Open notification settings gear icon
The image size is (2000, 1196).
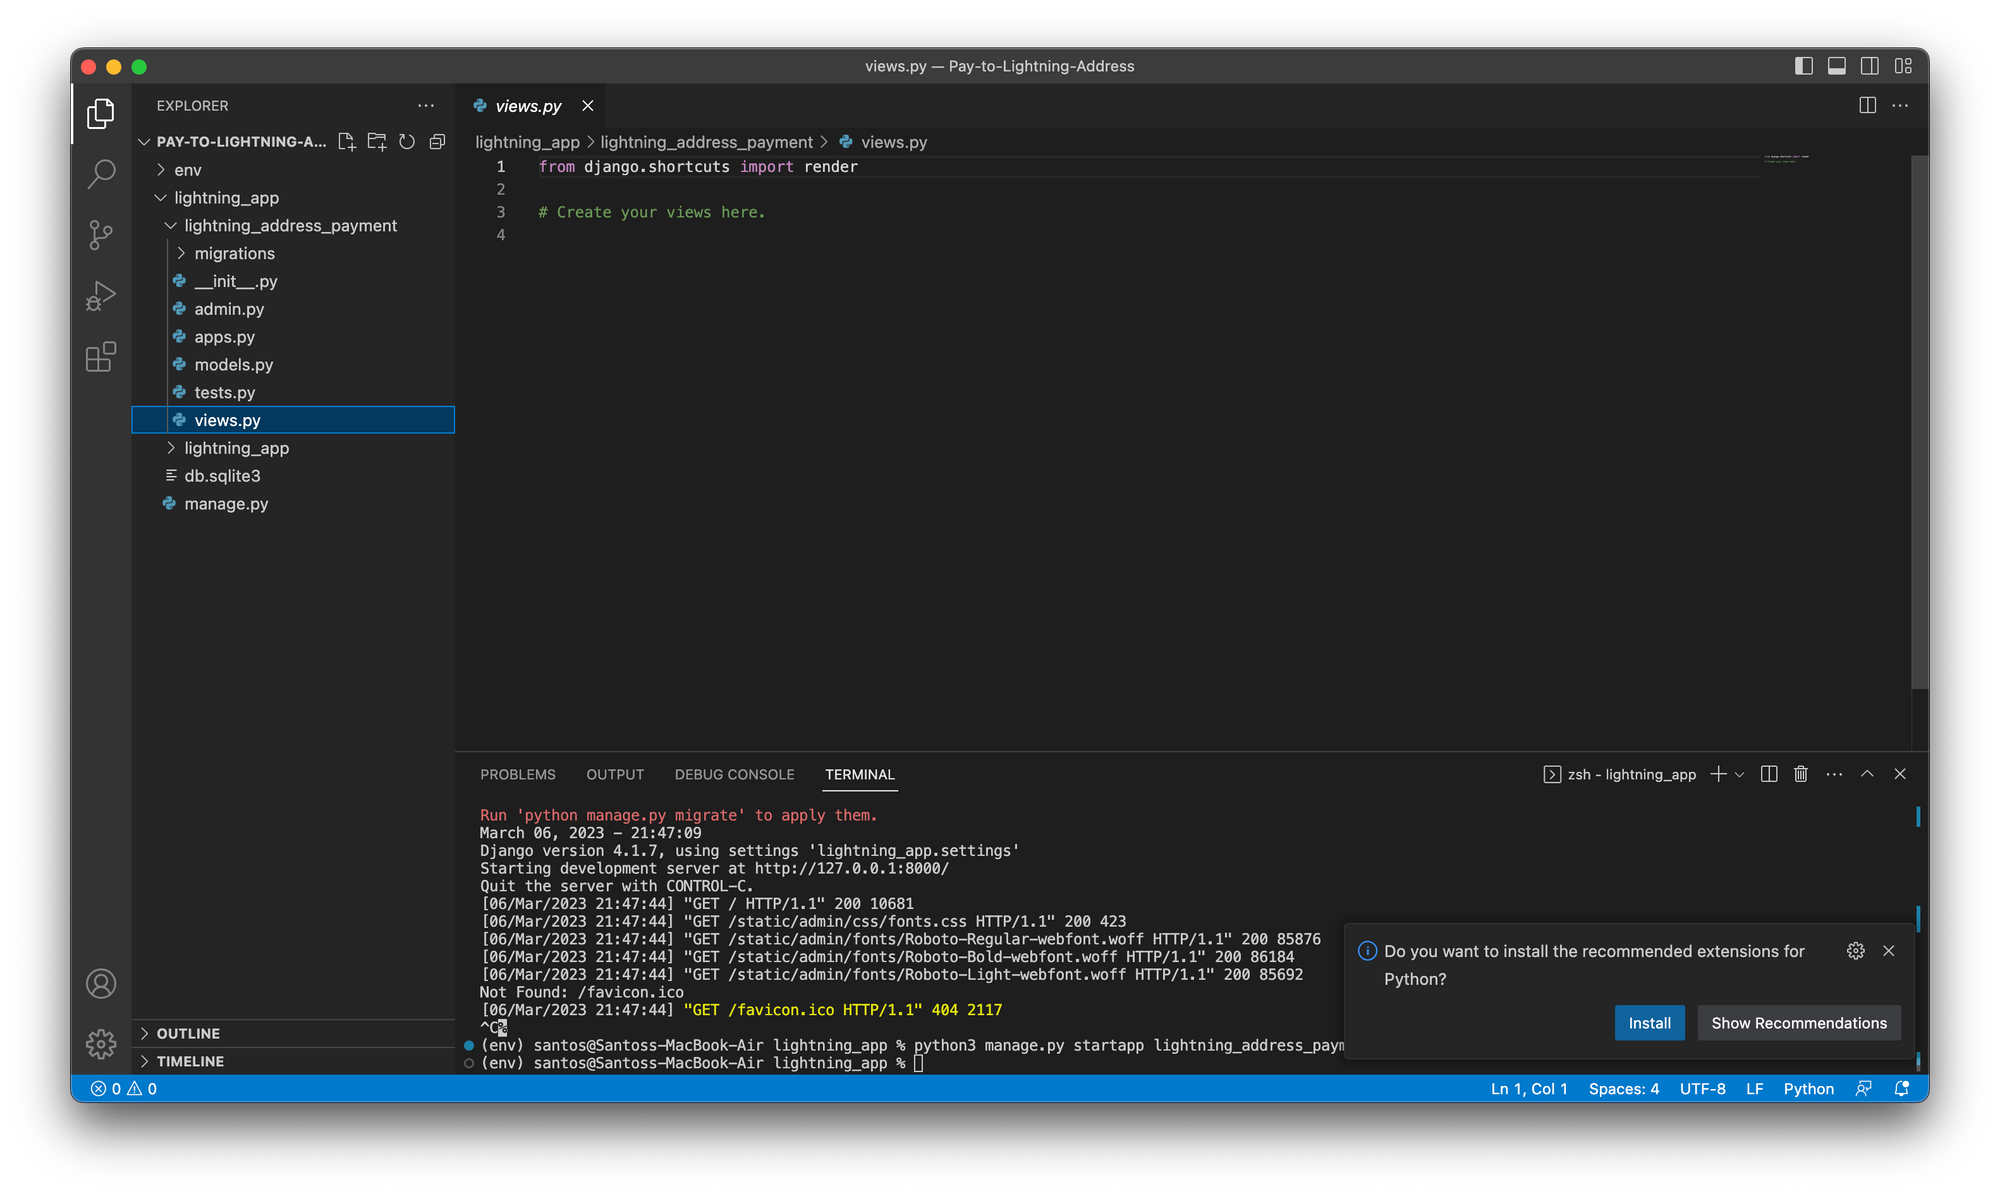point(1856,951)
